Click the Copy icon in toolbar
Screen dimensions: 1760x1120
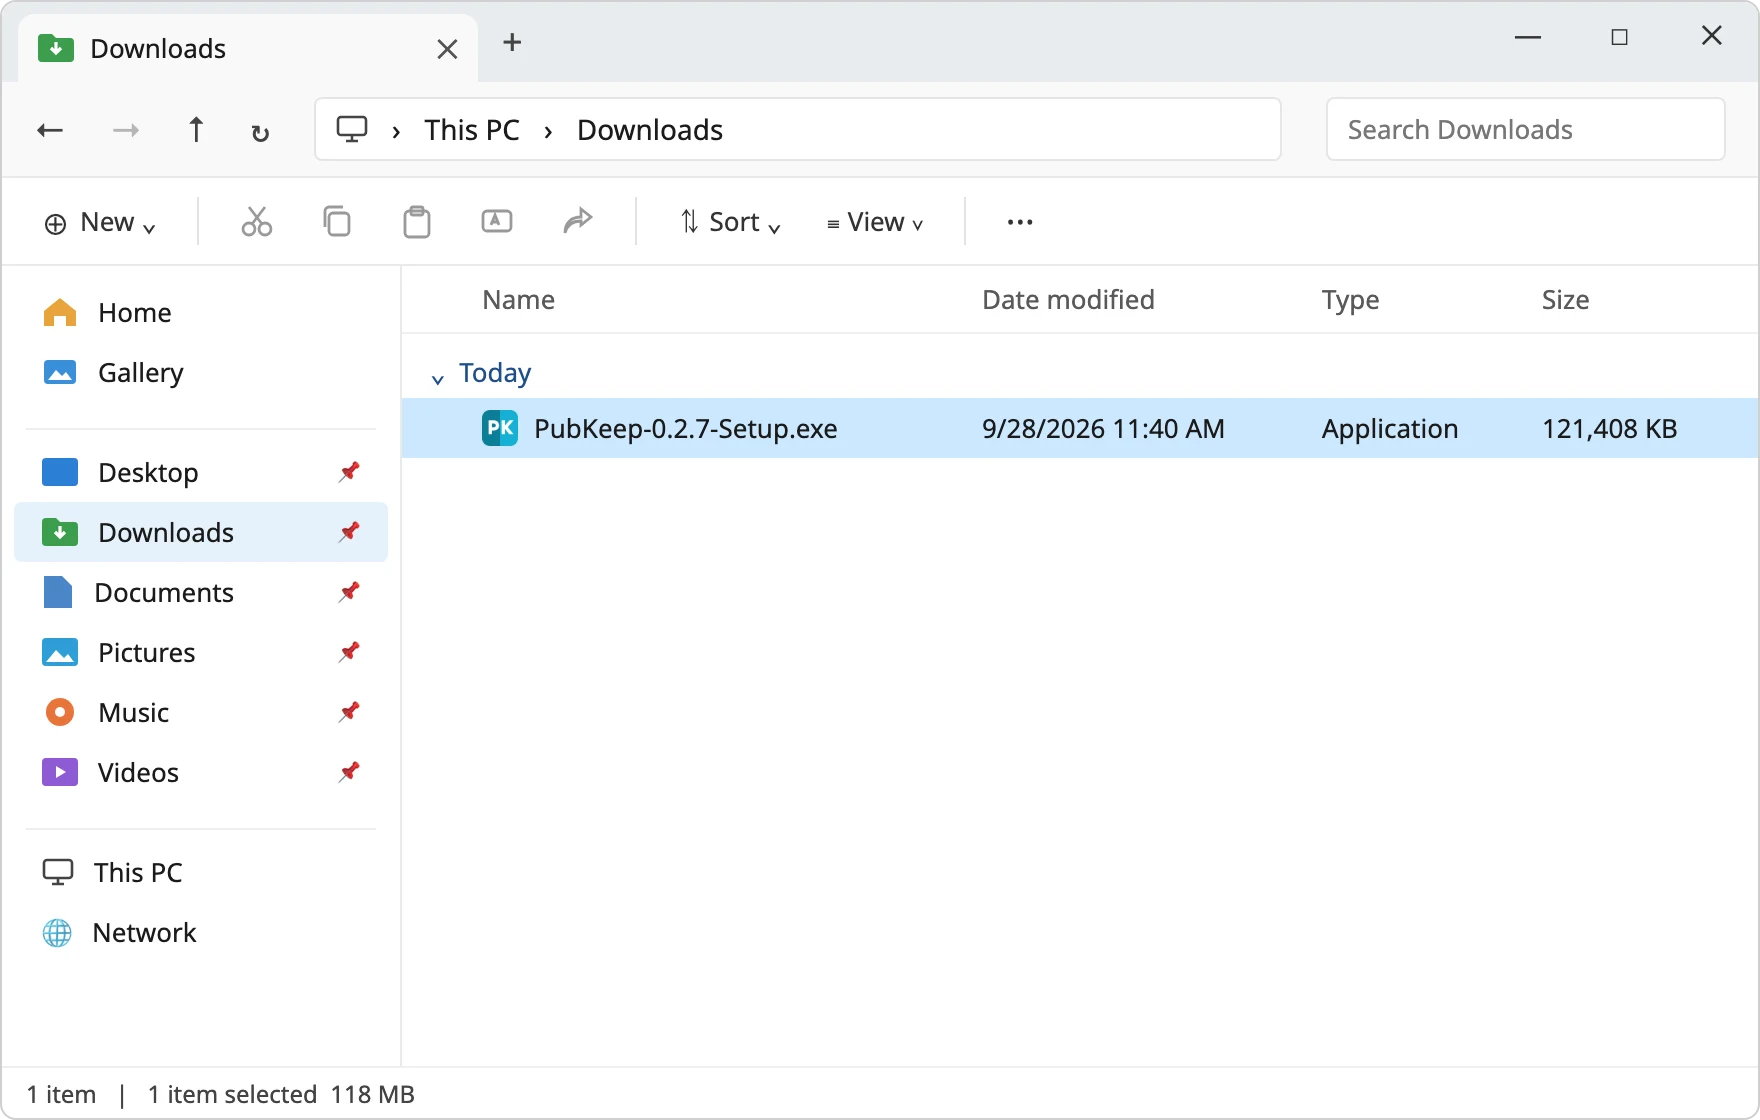tap(337, 221)
